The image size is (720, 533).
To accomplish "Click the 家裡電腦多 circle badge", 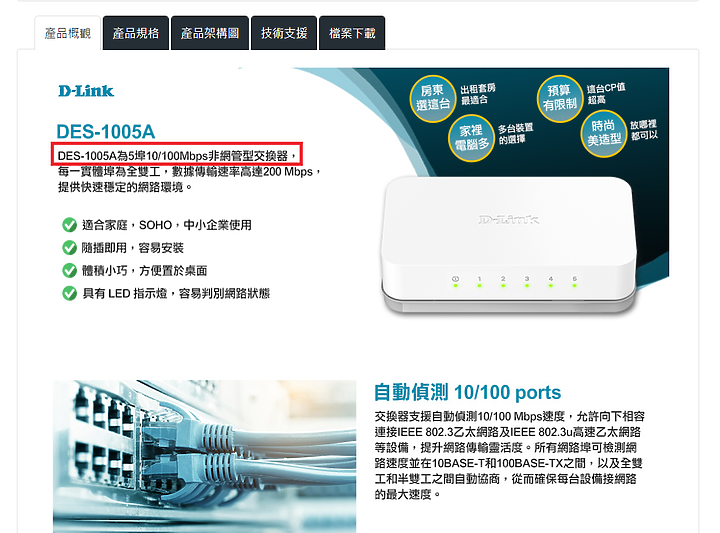I will [471, 138].
